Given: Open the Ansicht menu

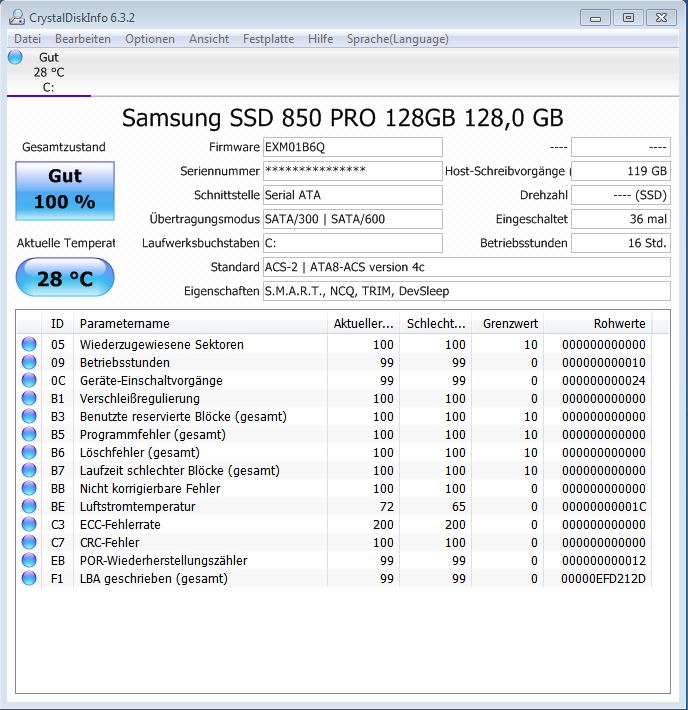Looking at the screenshot, I should pos(209,39).
